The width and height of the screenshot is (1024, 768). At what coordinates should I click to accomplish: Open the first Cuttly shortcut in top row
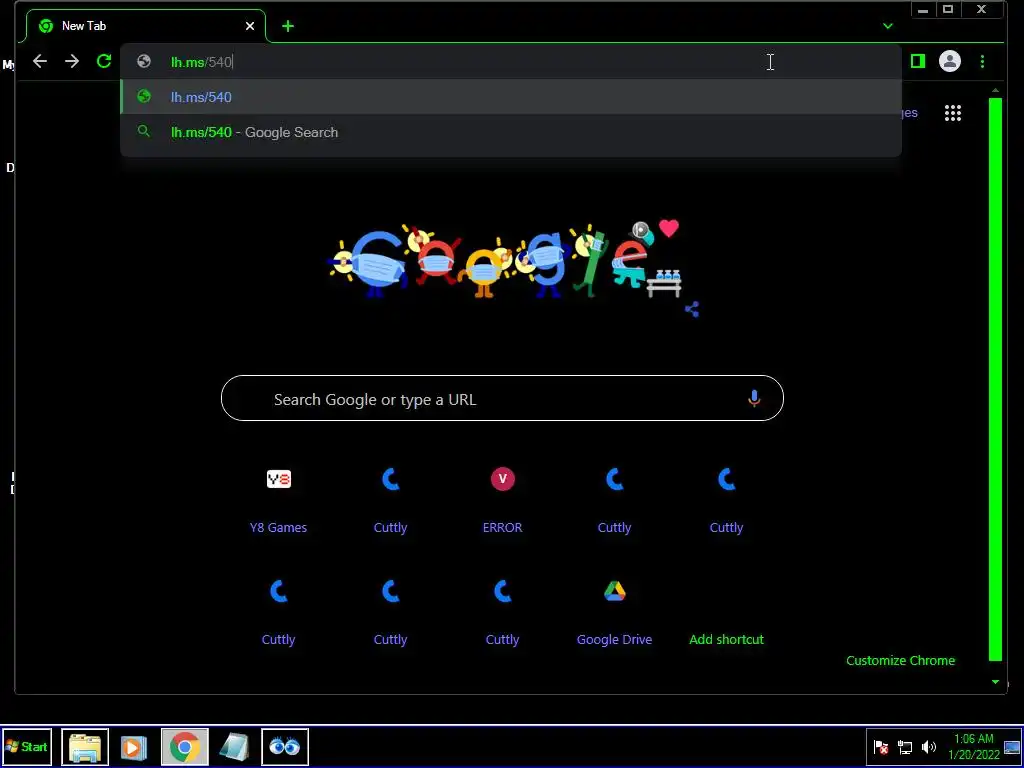click(391, 500)
